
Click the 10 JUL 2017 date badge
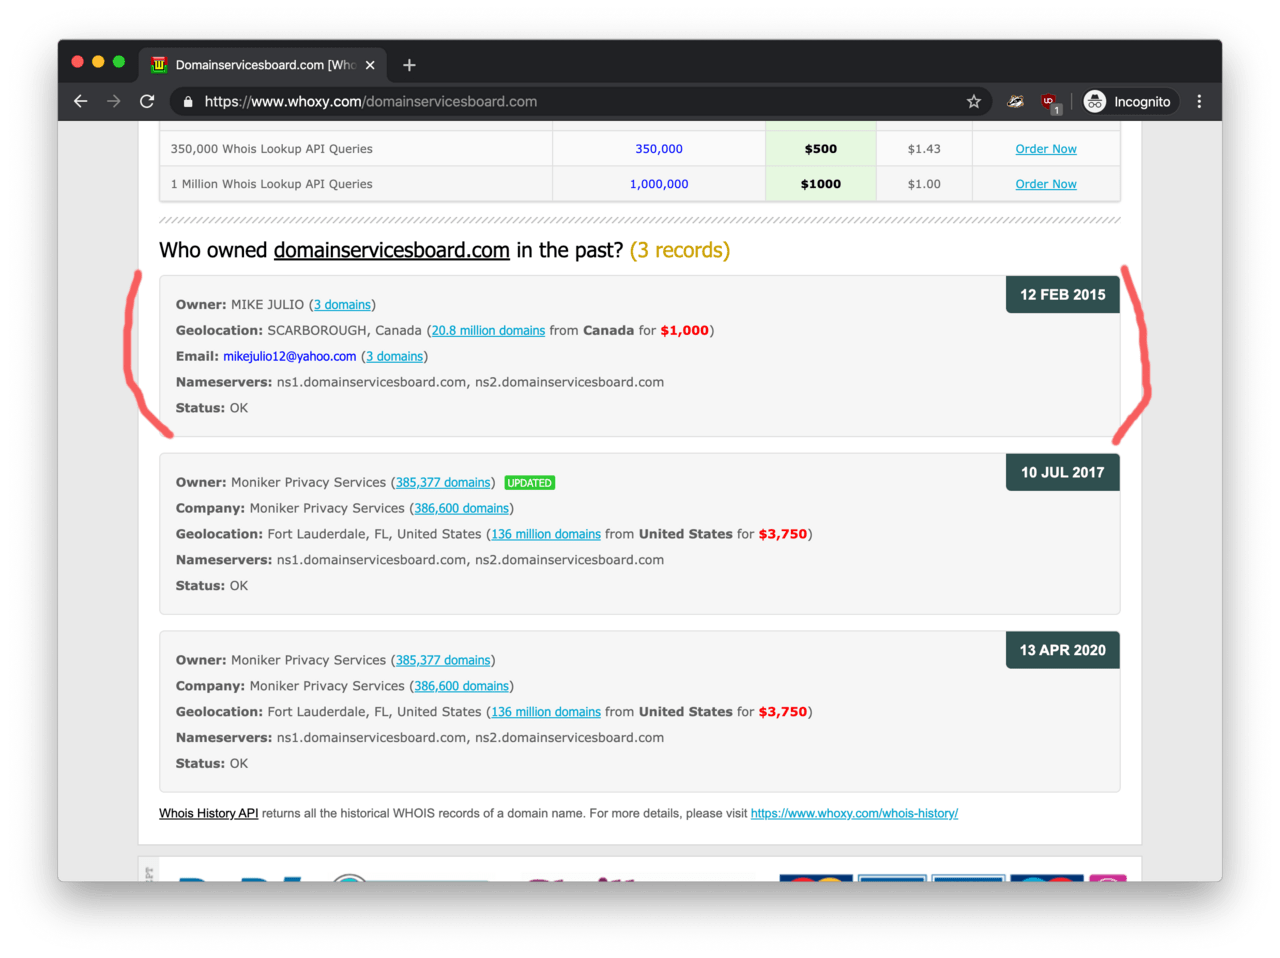pyautogui.click(x=1063, y=472)
